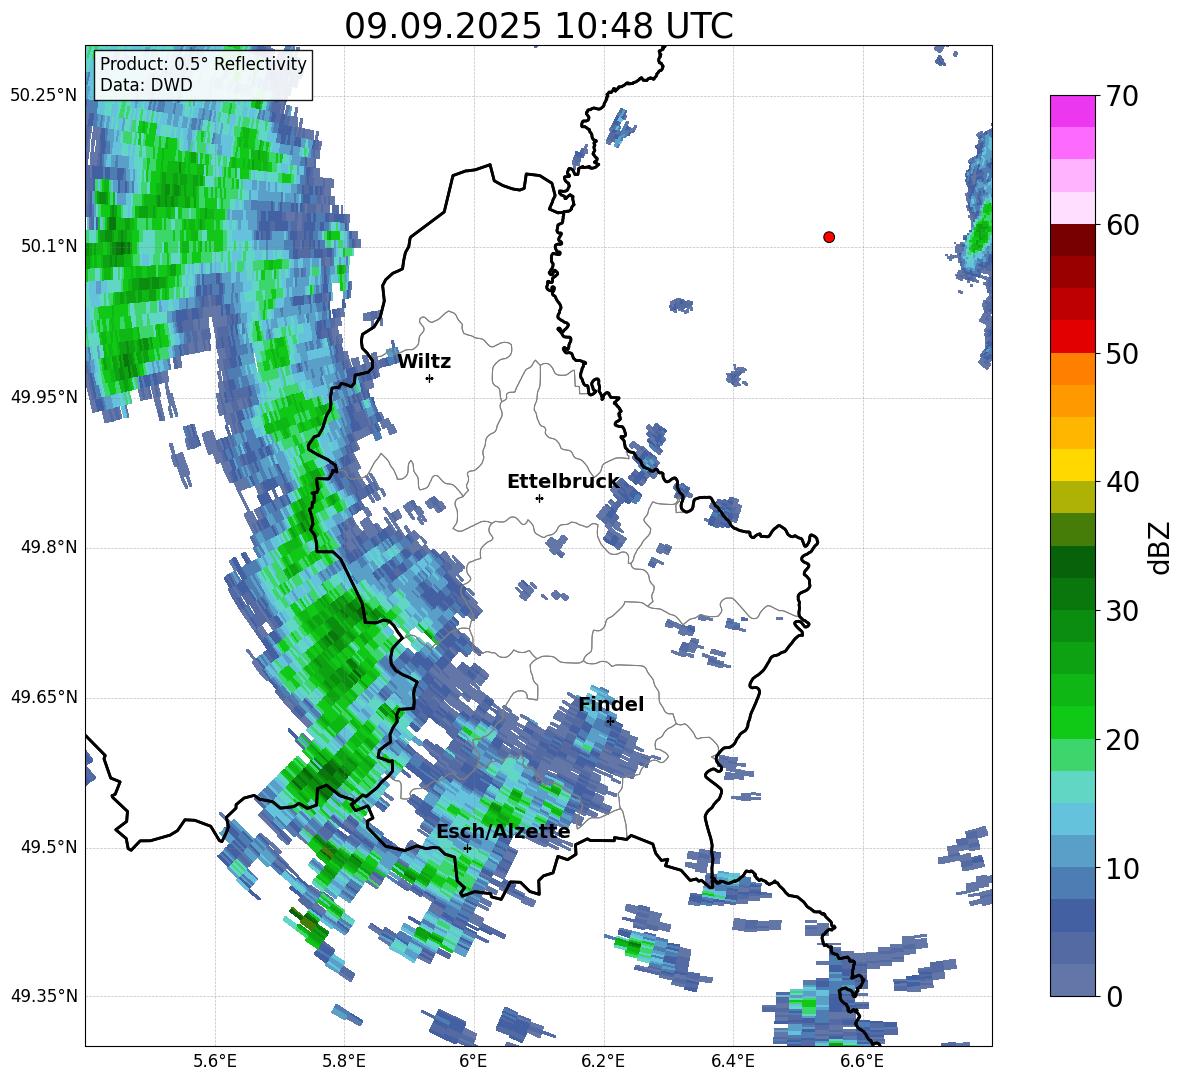Select the Esch/Alzette city label
The width and height of the screenshot is (1184, 1081).
503,831
